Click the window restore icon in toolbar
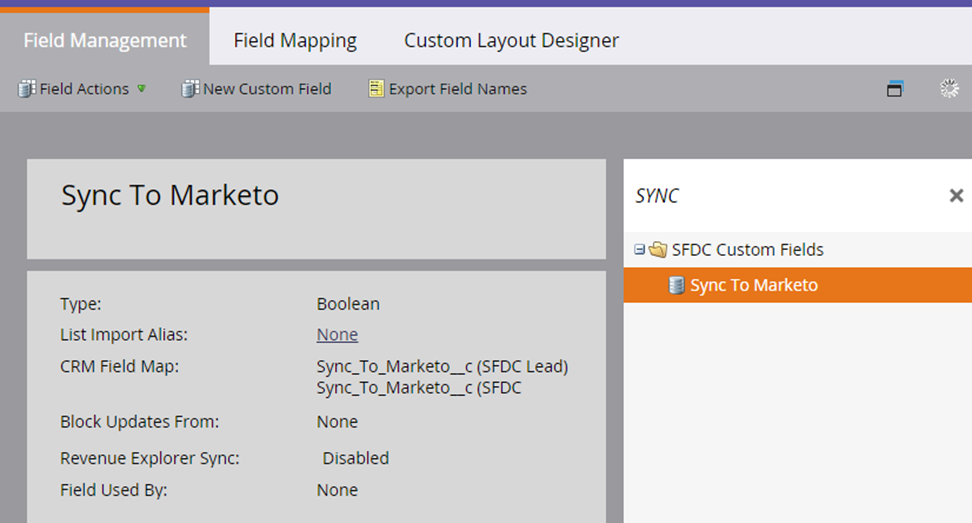Viewport: 972px width, 523px height. [x=895, y=89]
